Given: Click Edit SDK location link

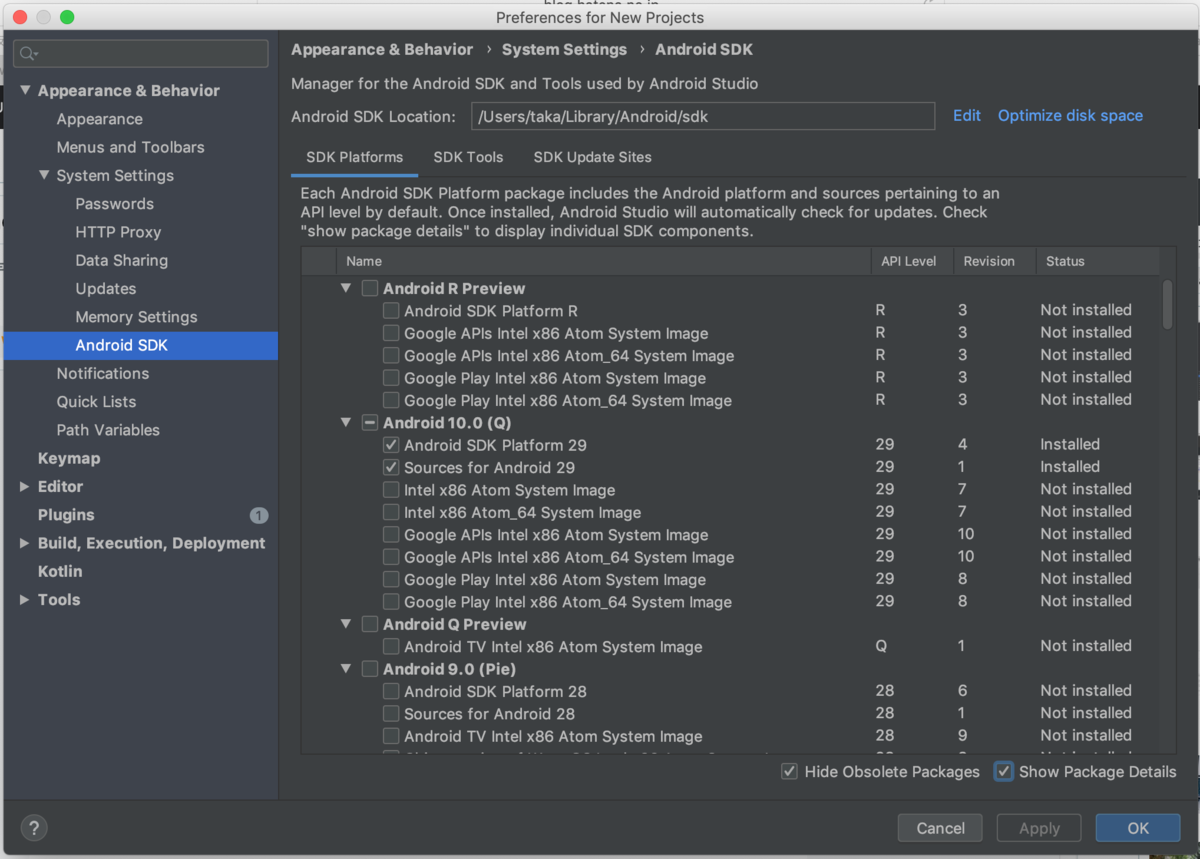Looking at the screenshot, I should tap(967, 116).
